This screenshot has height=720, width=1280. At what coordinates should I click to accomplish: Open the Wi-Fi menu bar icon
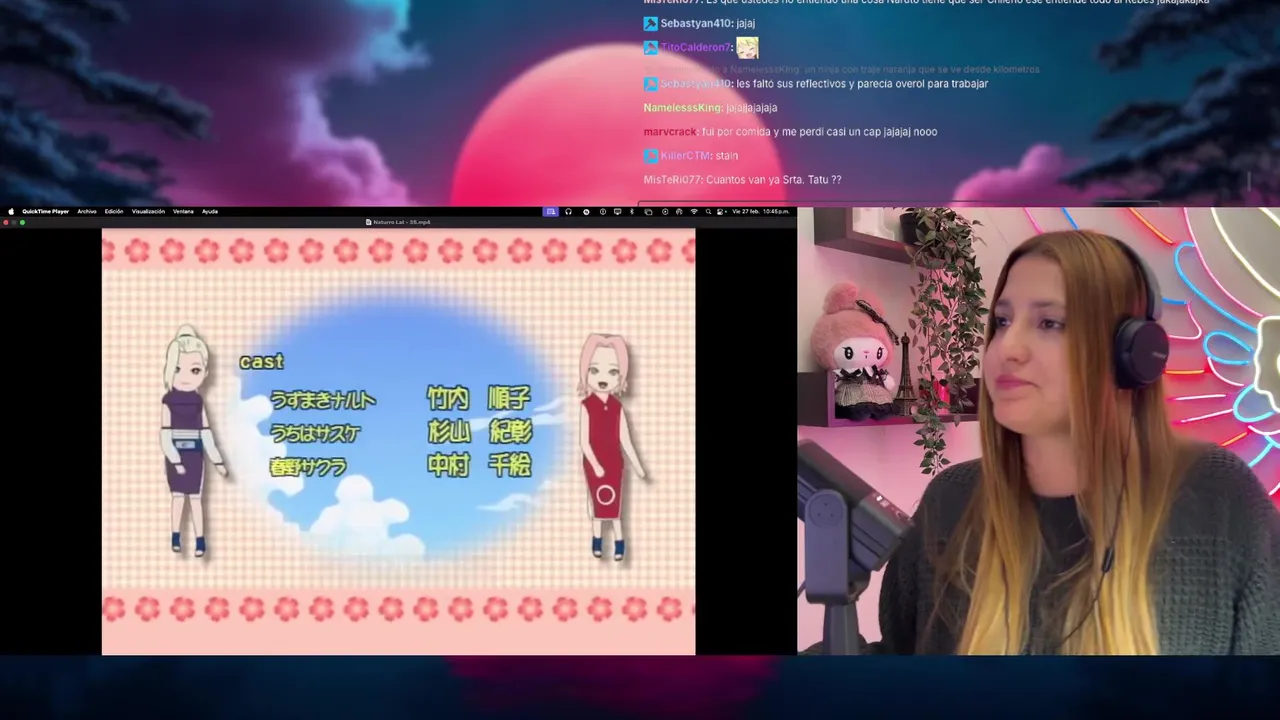pos(694,211)
